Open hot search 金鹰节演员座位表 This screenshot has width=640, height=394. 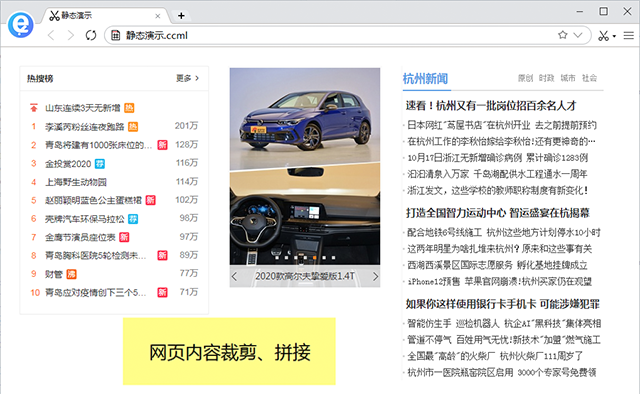coord(80,237)
